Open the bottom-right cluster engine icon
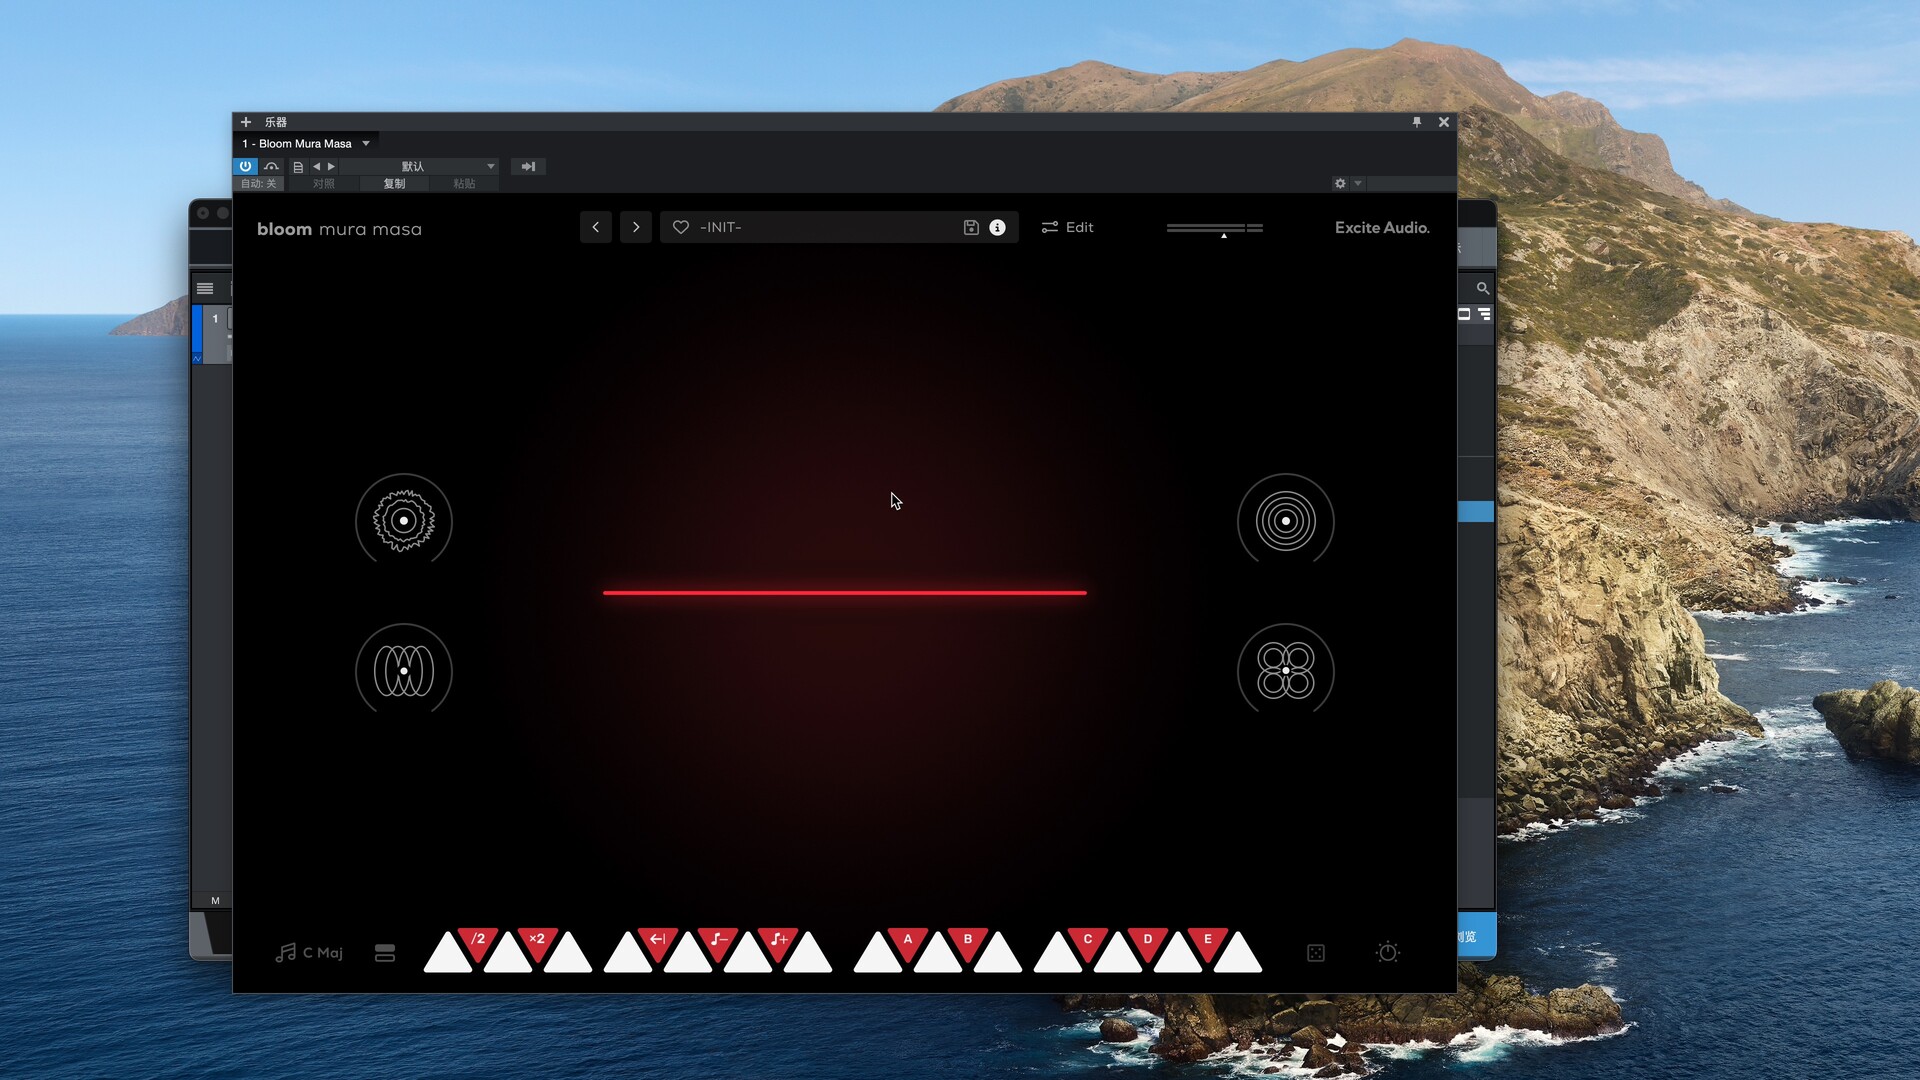Screen dimensions: 1920x1080 [x=1286, y=671]
